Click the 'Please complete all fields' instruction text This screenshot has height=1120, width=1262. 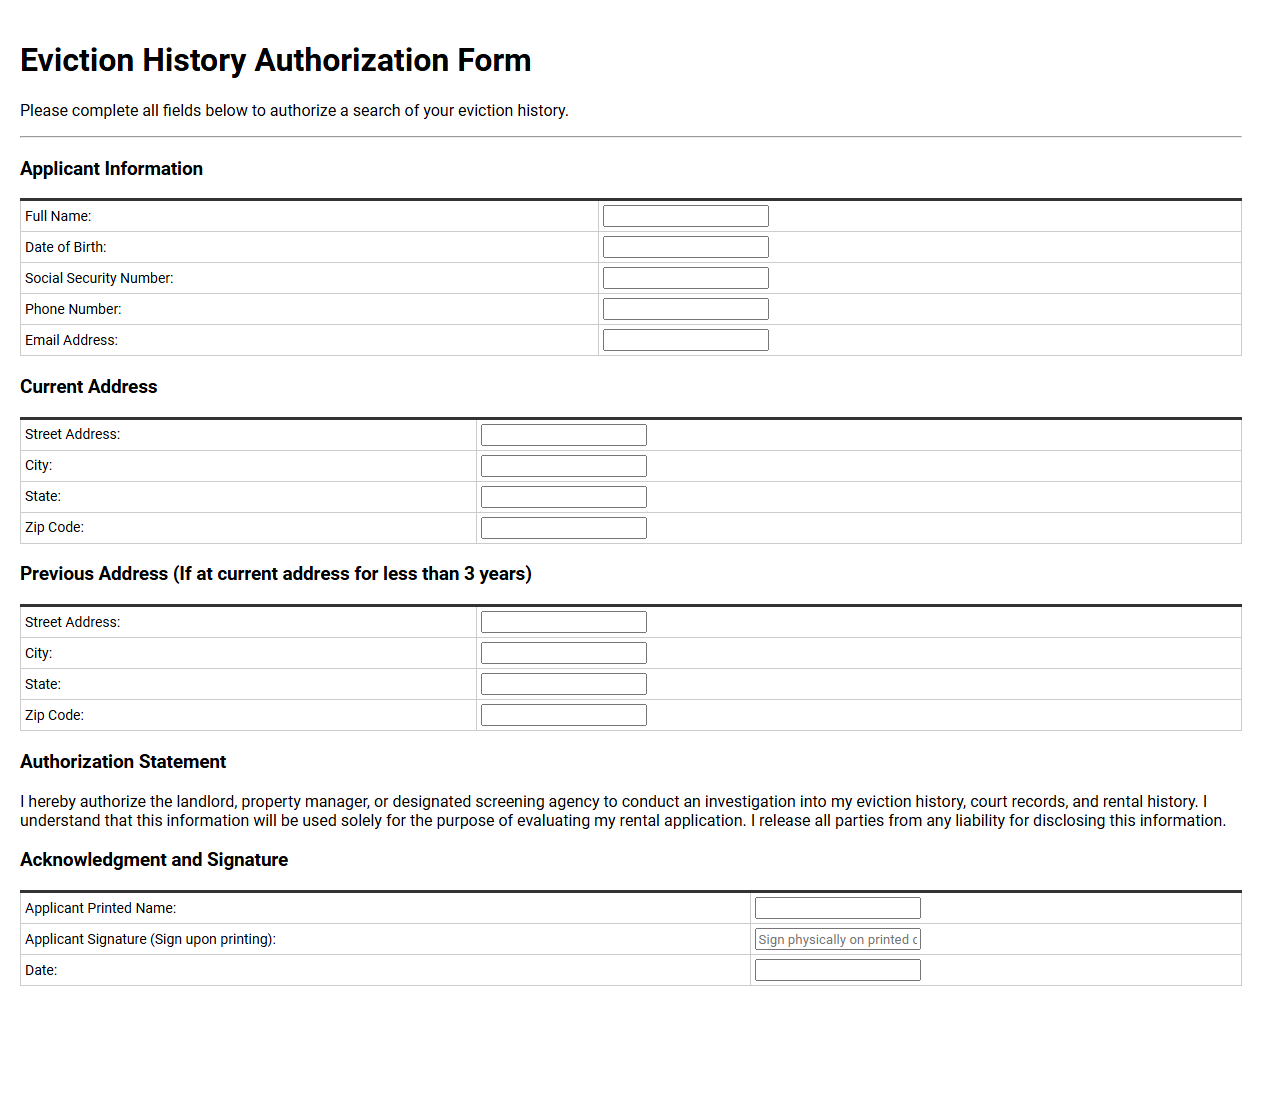294,110
